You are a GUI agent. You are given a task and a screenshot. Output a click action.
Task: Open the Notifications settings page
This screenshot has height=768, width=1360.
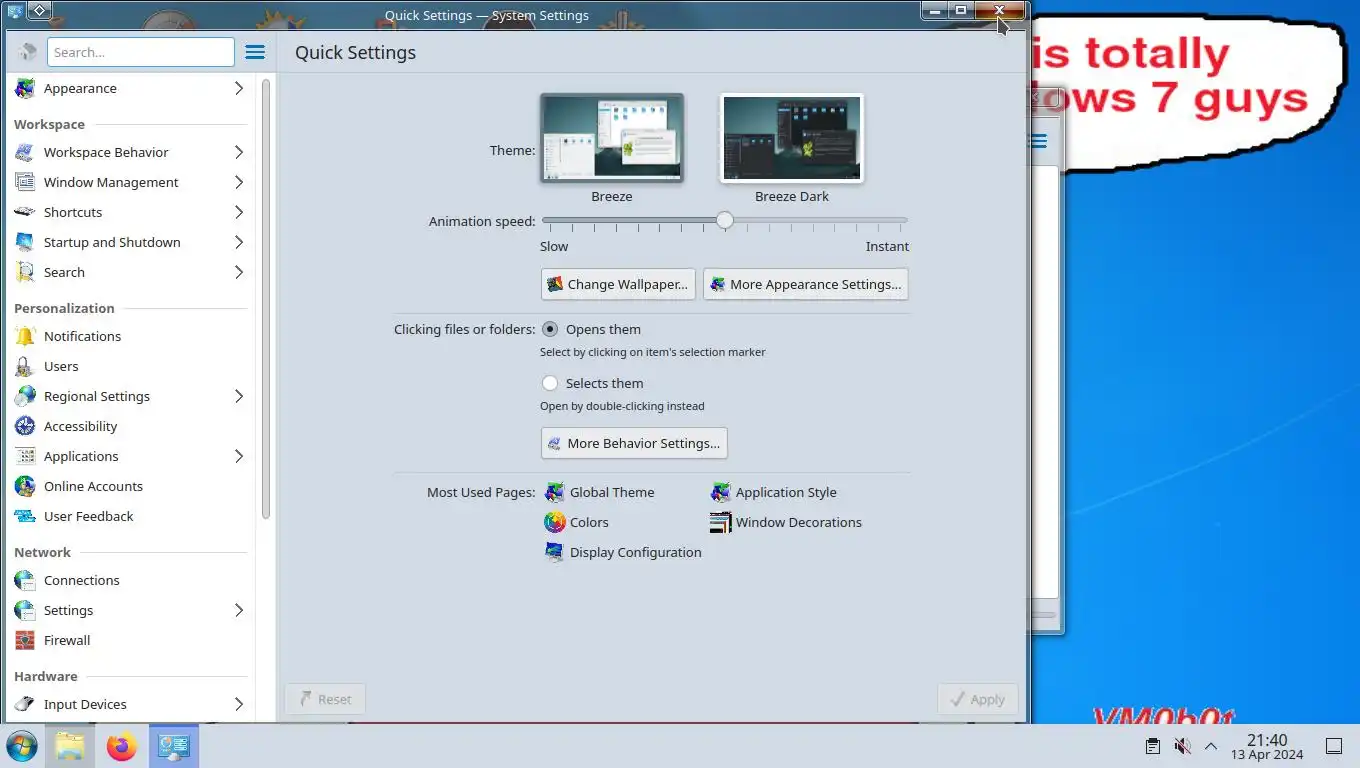[131, 336]
